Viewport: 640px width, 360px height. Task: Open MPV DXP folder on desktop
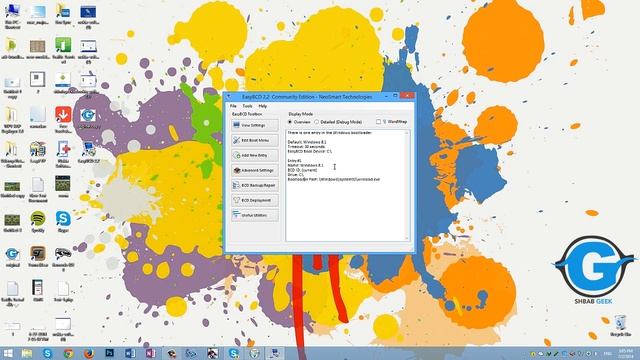click(x=12, y=120)
